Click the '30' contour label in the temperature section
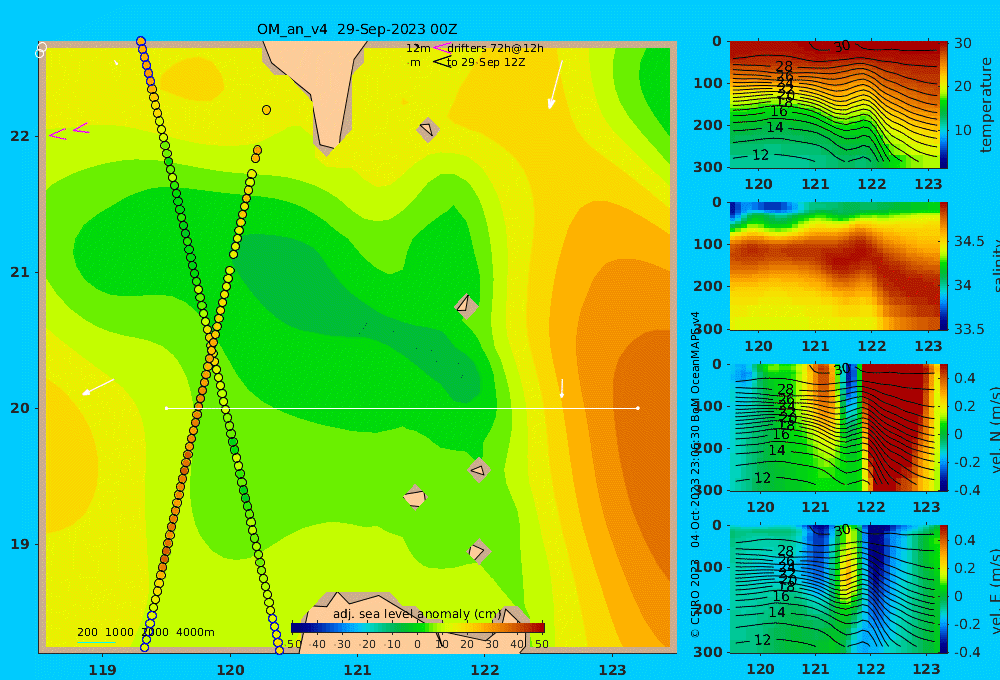The height and width of the screenshot is (680, 1000). 842,46
